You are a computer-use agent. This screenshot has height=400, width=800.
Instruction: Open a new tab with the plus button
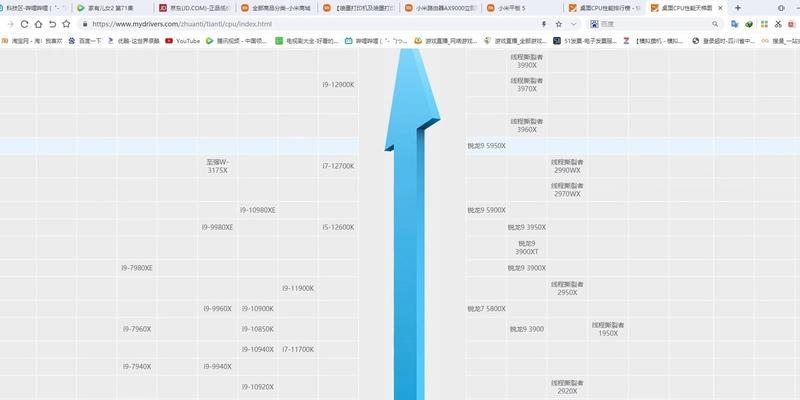[737, 8]
